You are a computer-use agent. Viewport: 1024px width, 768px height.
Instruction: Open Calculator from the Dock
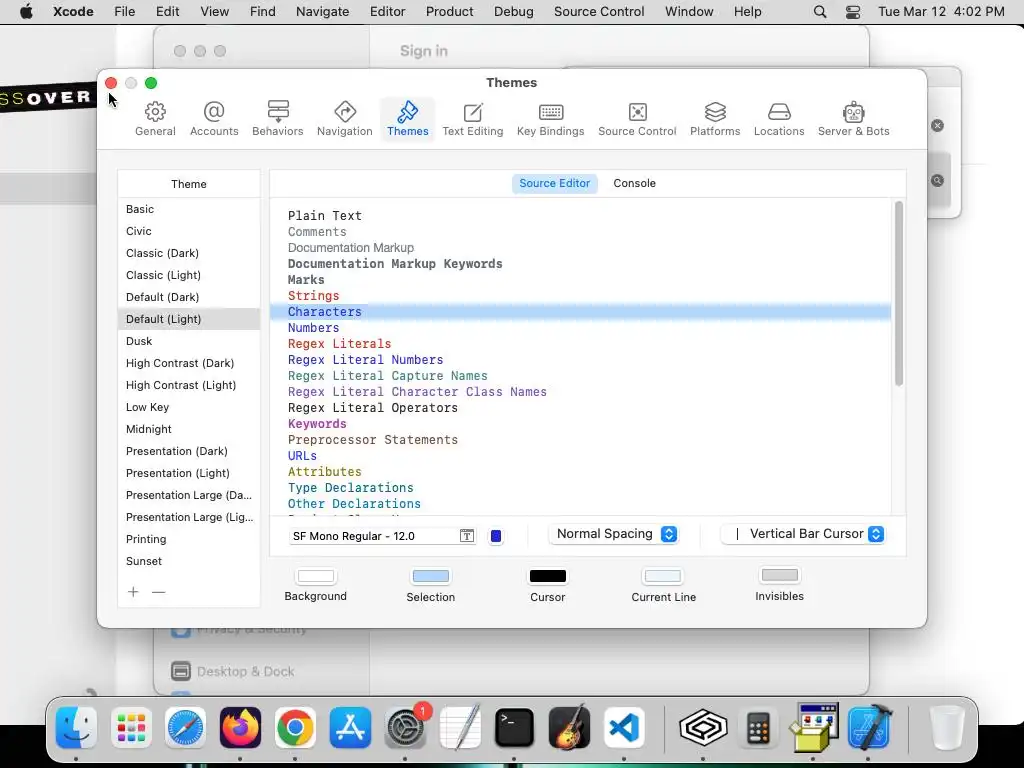pos(758,728)
